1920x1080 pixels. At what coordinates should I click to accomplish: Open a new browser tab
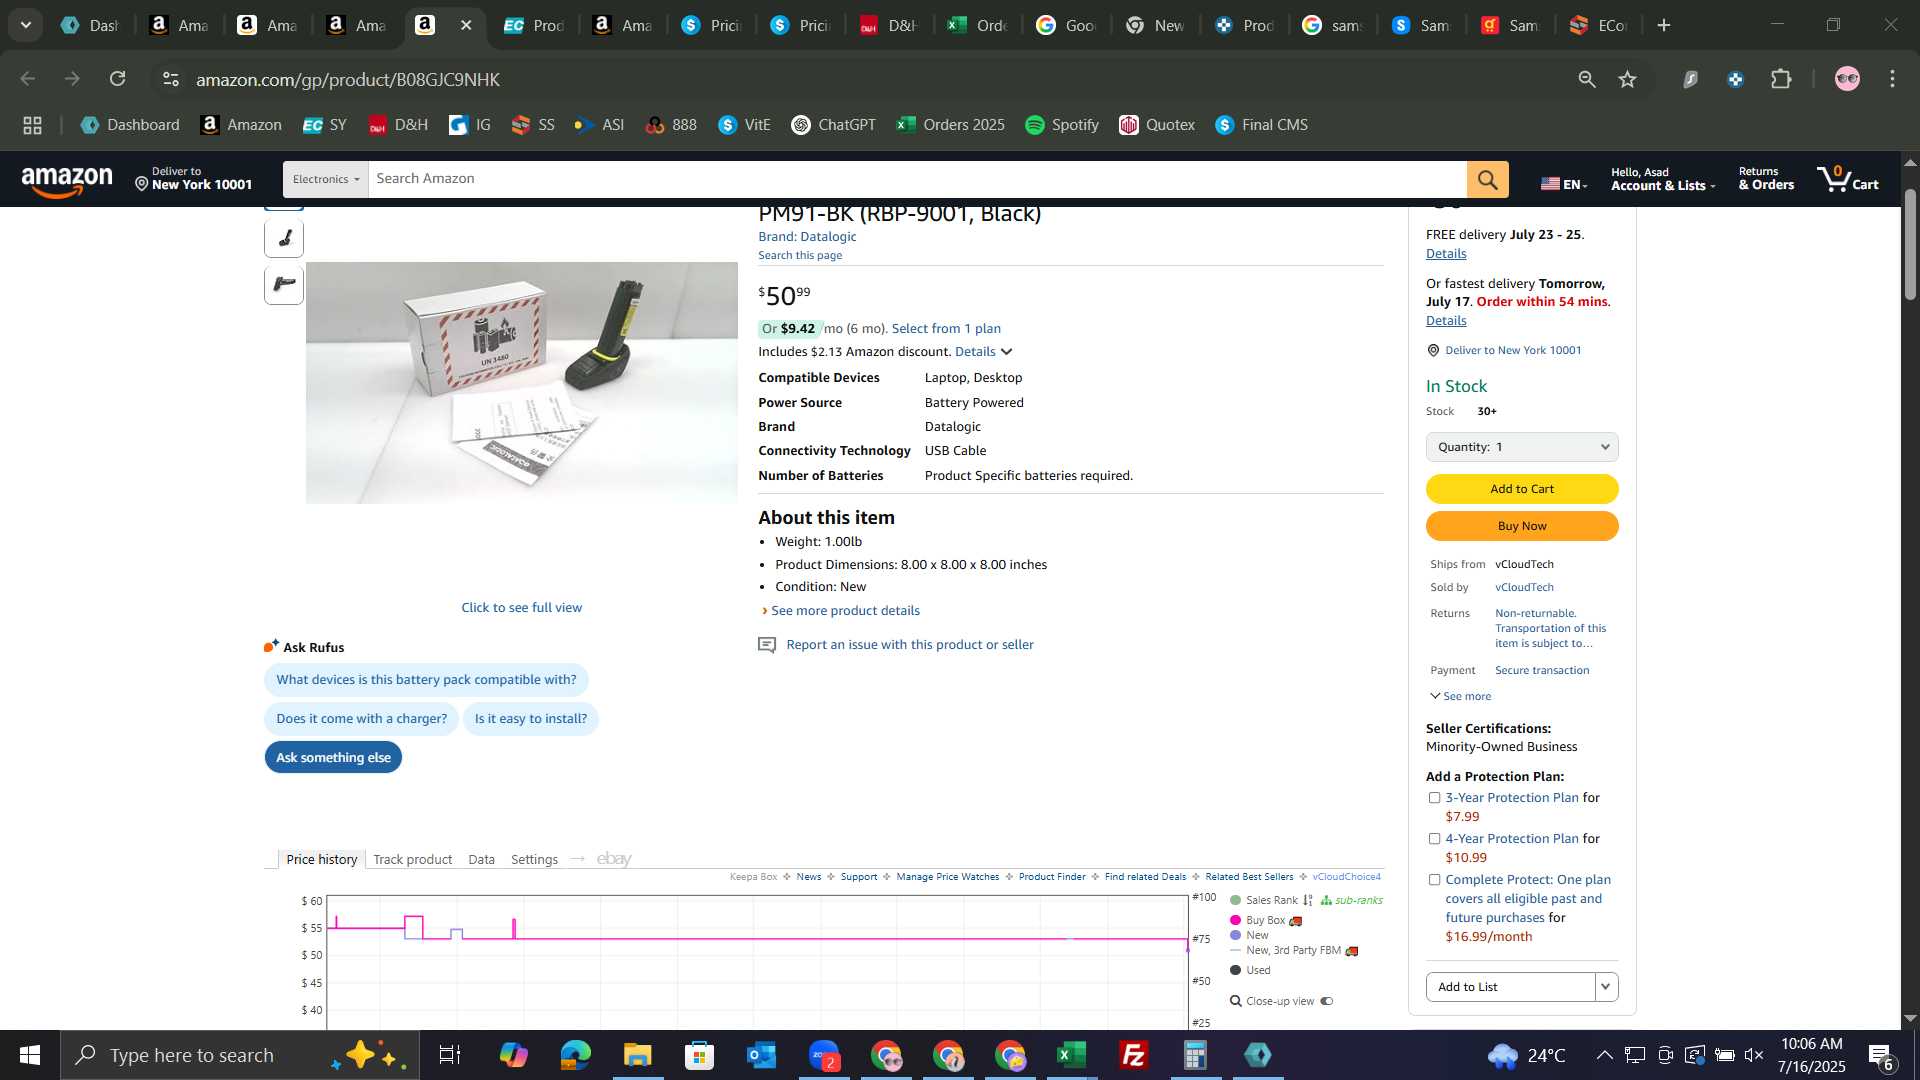tap(1664, 25)
